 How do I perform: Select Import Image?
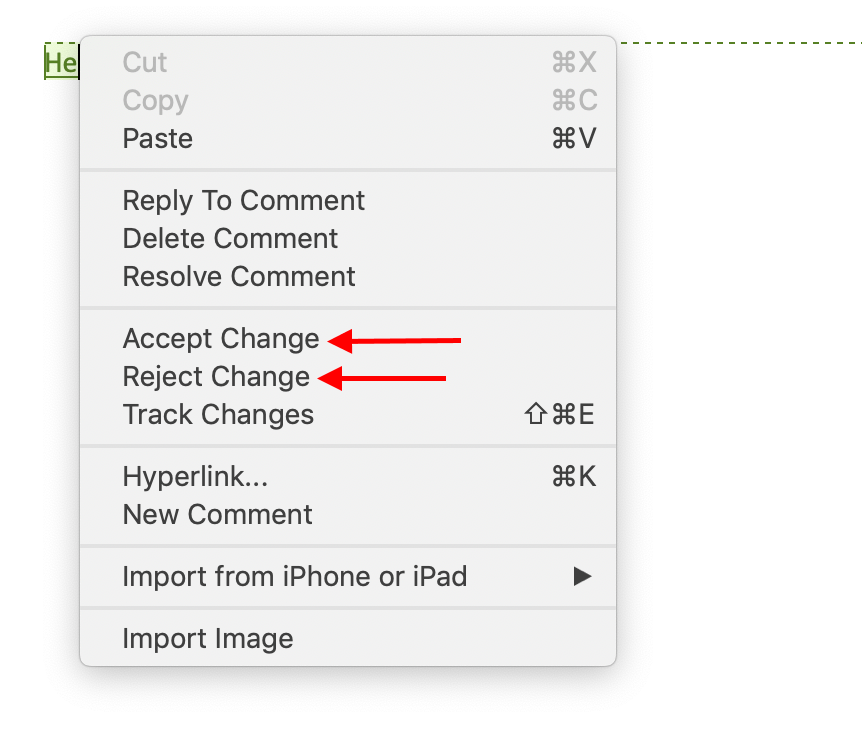[206, 638]
